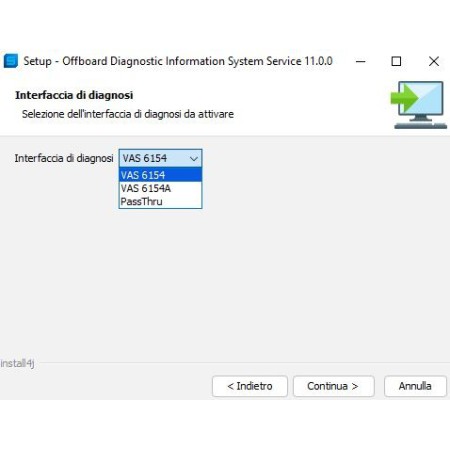Pick PassThru as the diagnostic interface
Screen dimensions: 450x450
click(160, 201)
